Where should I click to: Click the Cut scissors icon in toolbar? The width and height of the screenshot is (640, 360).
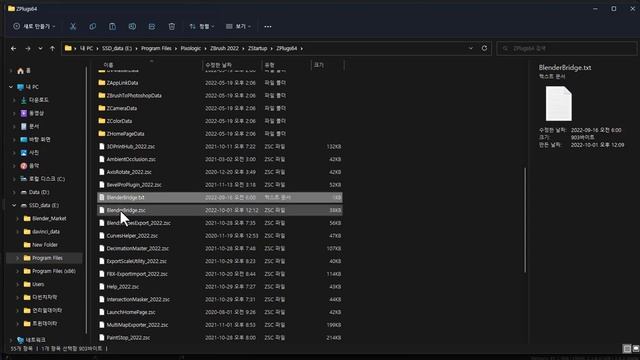click(x=73, y=27)
